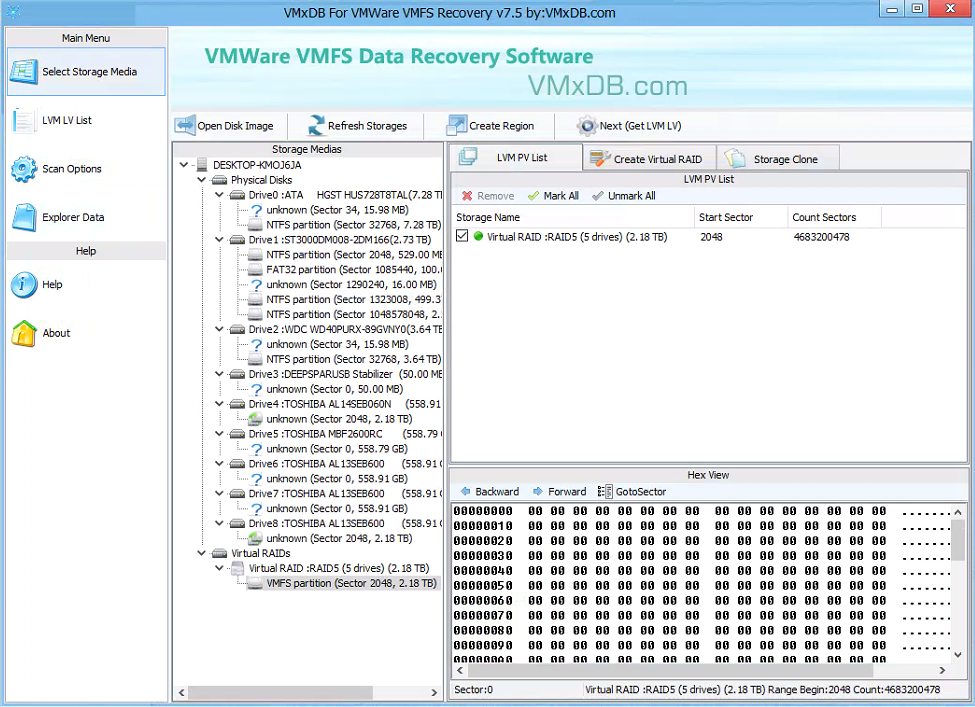Click the Storage Medias scrollbar left arrow
This screenshot has height=707, width=975.
pos(182,692)
